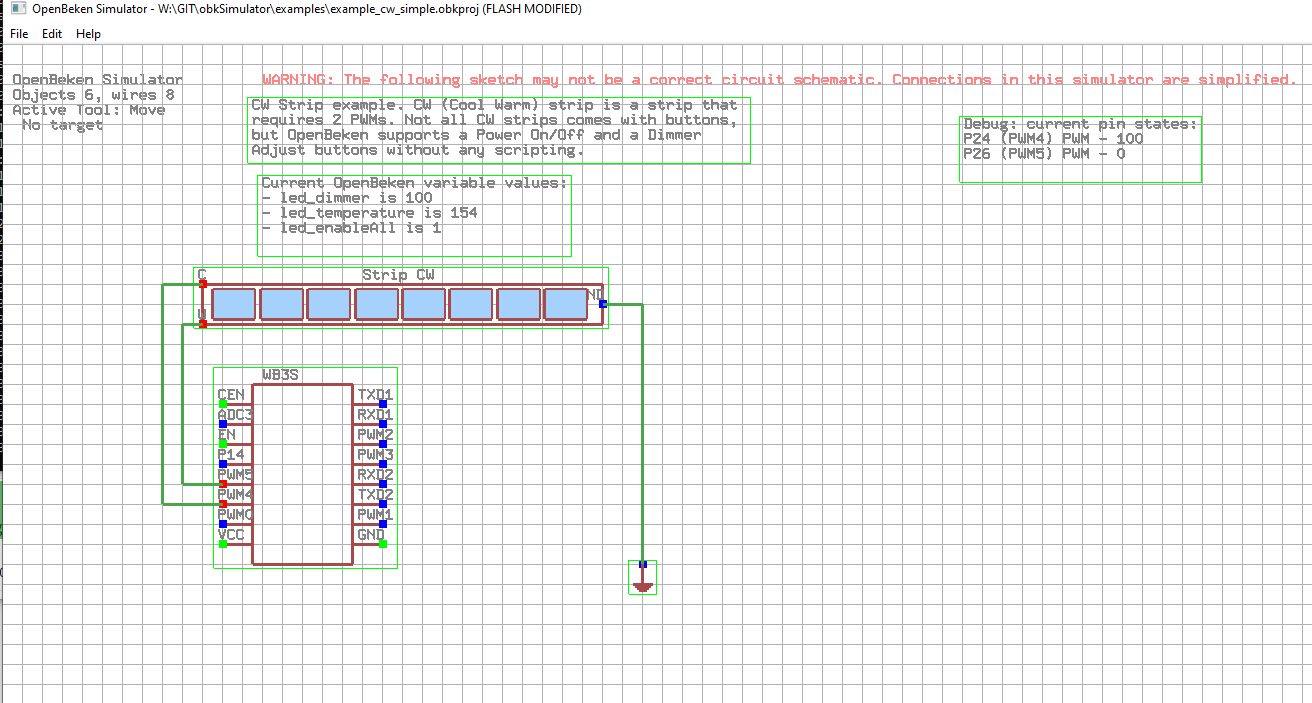
Task: Click the rightmost LED cell of Strip CW
Action: point(566,304)
